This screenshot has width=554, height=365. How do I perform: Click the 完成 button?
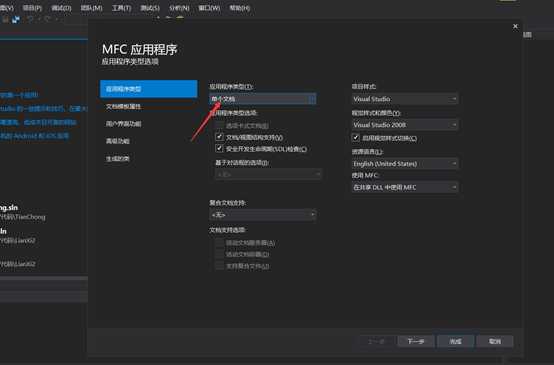pyautogui.click(x=455, y=341)
